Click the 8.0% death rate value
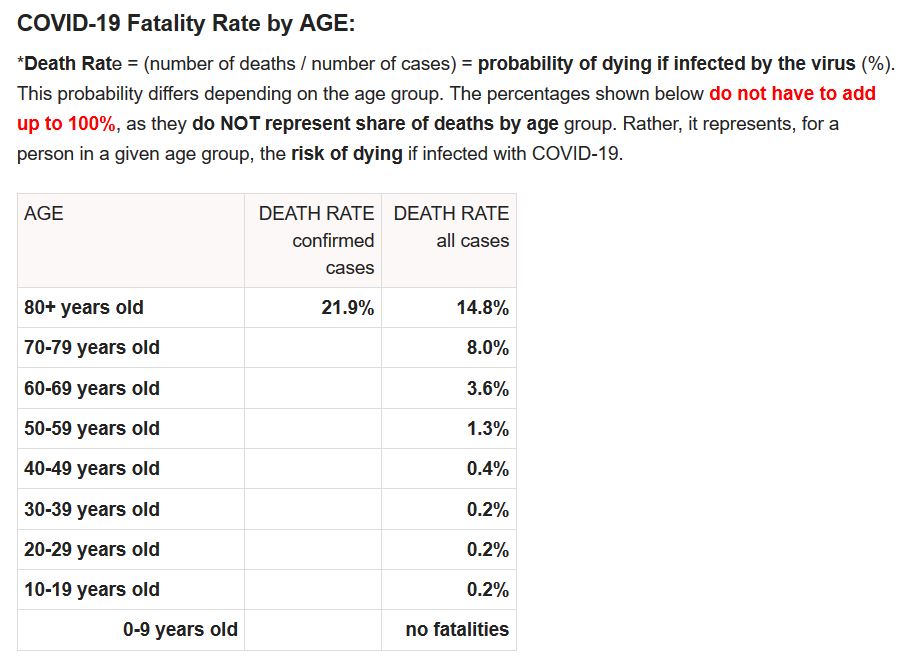Viewport: 911px width, 666px height. pos(488,348)
